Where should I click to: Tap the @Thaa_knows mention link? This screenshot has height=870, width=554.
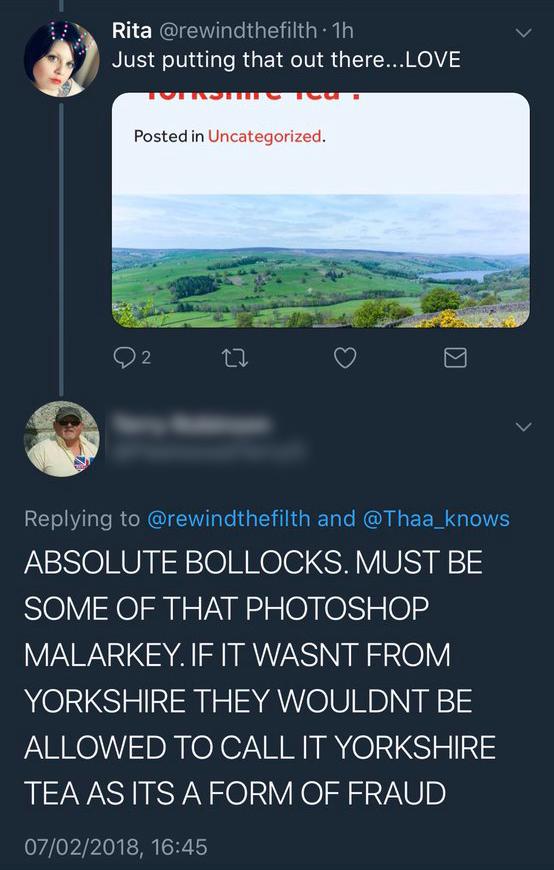[x=436, y=519]
